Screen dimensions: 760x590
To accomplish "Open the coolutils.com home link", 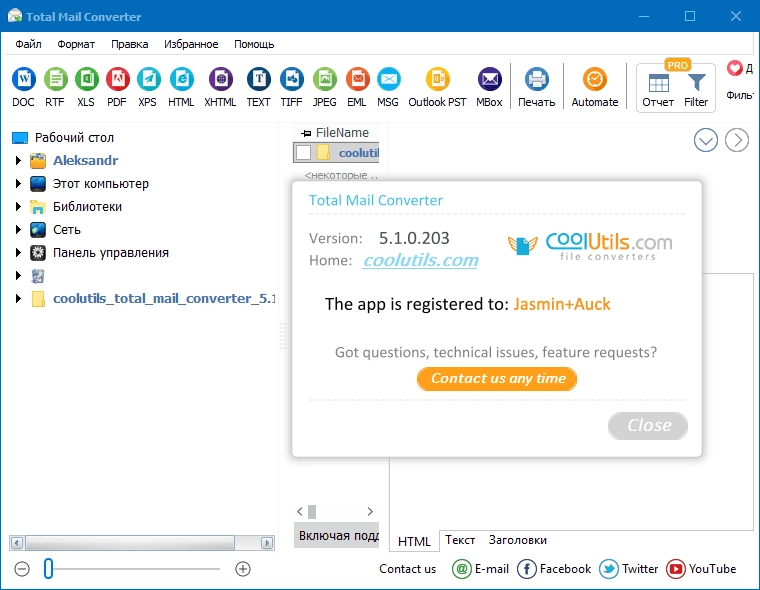I will click(421, 260).
